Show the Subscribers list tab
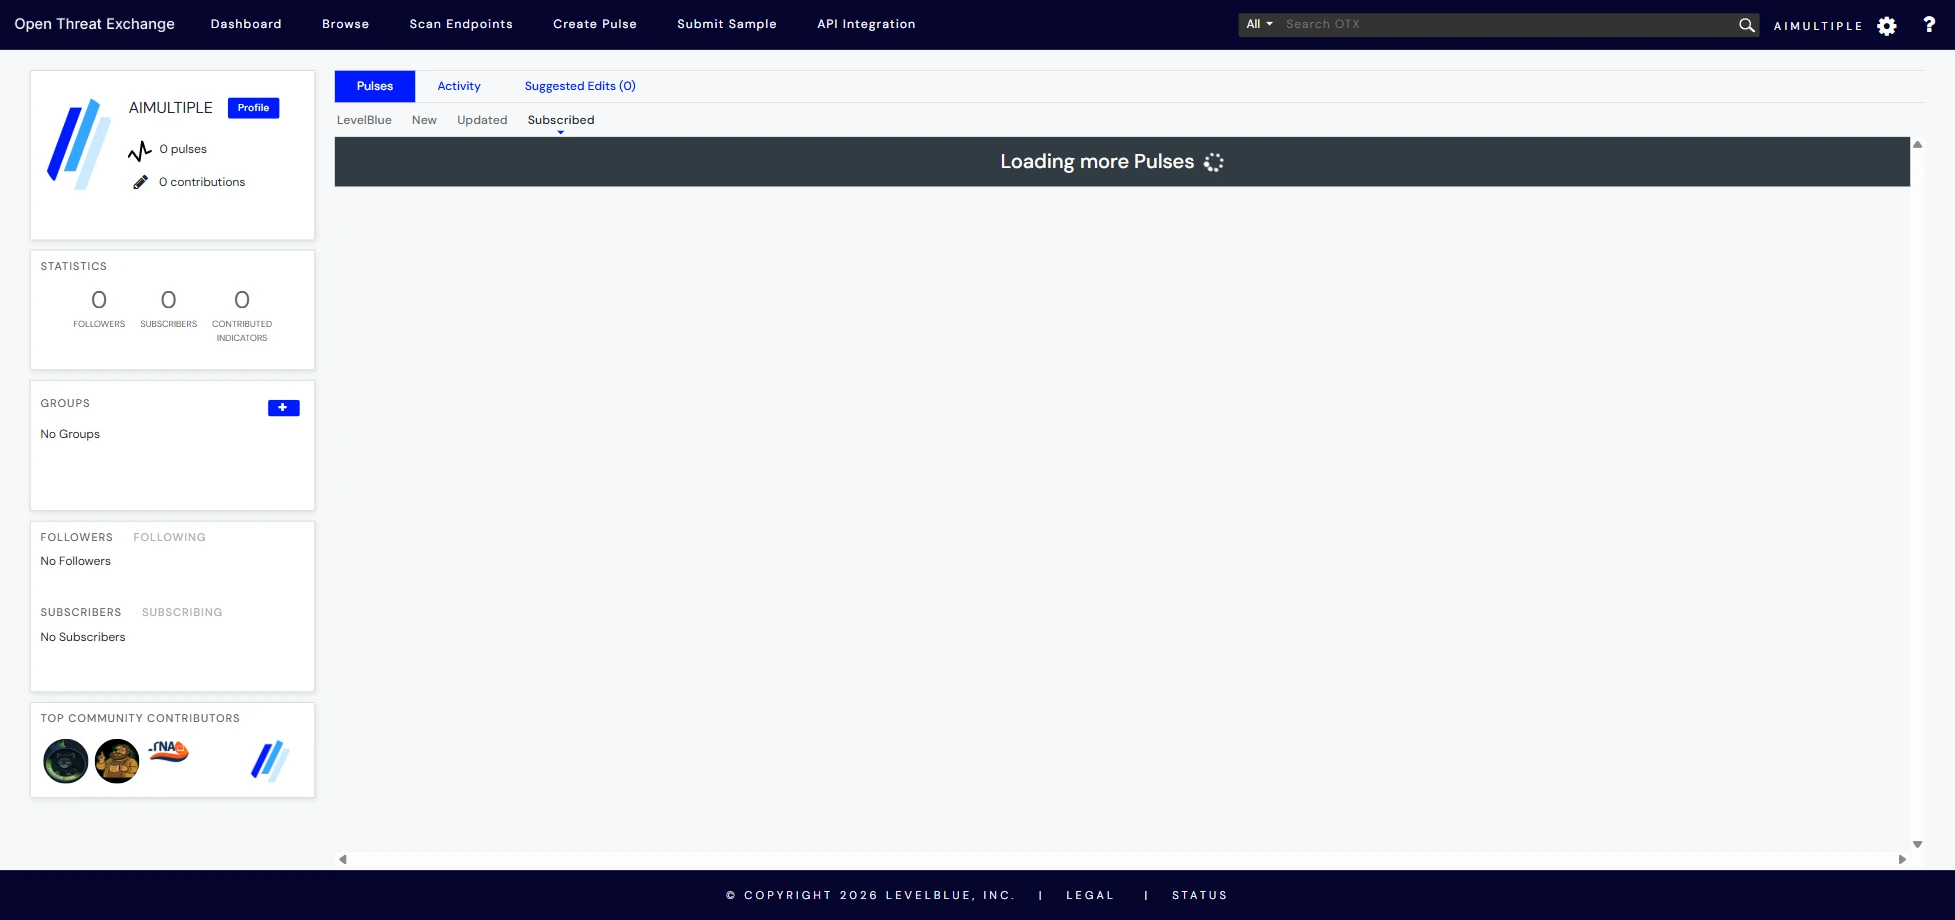The image size is (1955, 920). [x=81, y=612]
